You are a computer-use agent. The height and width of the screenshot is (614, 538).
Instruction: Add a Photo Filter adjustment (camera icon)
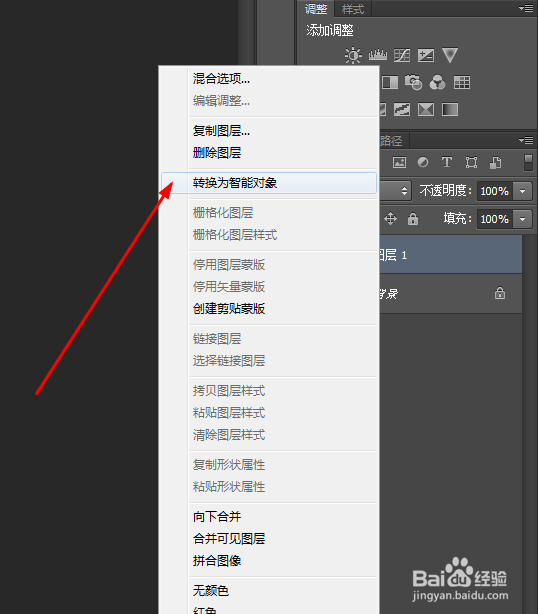413,82
